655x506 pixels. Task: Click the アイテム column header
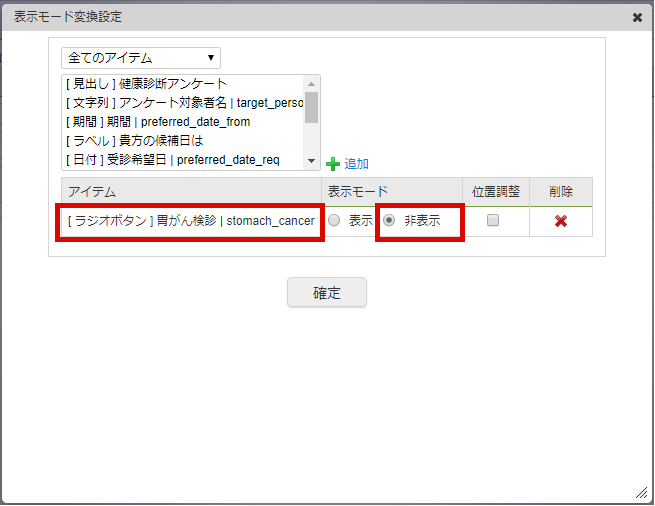(191, 192)
